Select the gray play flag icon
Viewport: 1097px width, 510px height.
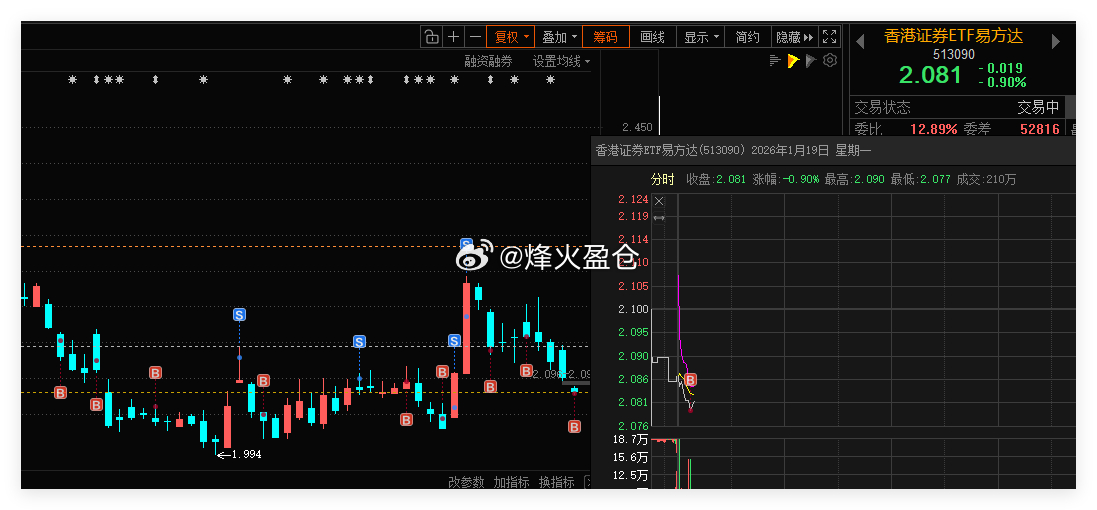pyautogui.click(x=811, y=60)
